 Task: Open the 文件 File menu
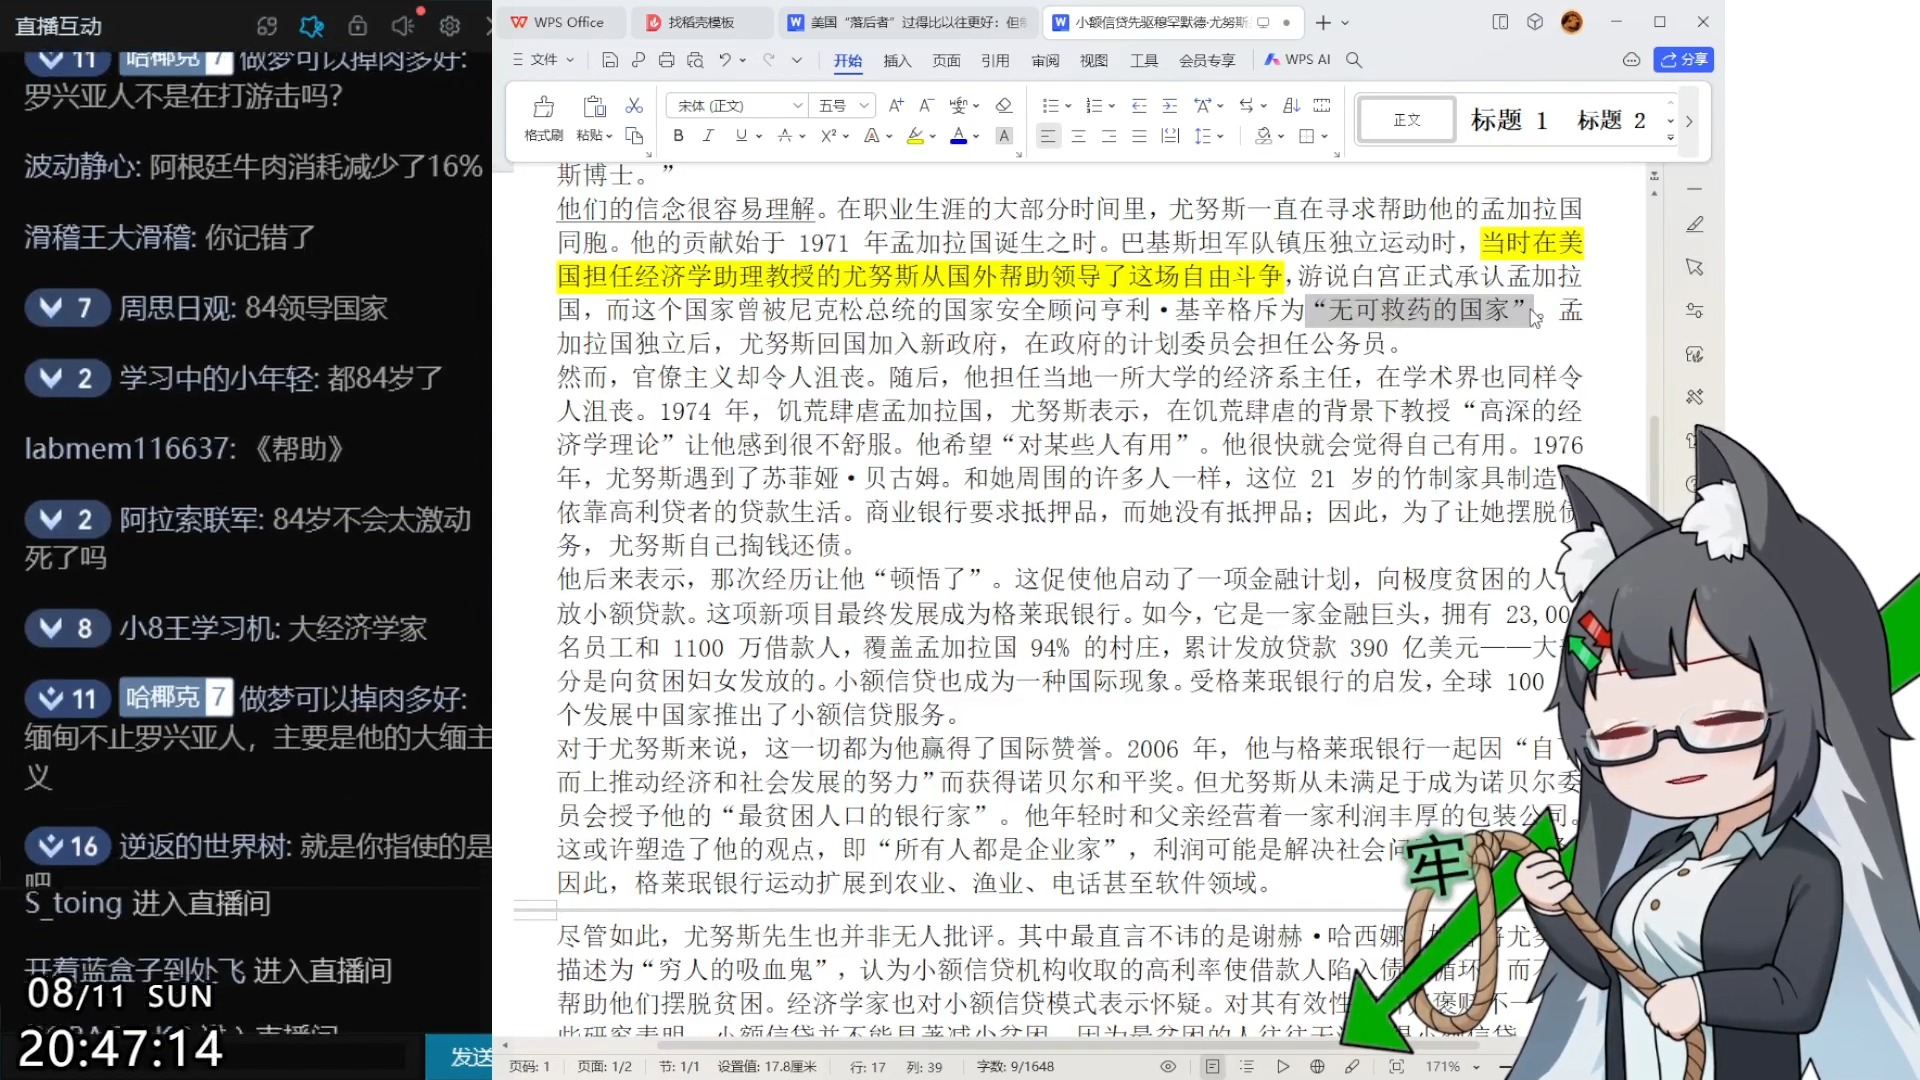pos(543,60)
